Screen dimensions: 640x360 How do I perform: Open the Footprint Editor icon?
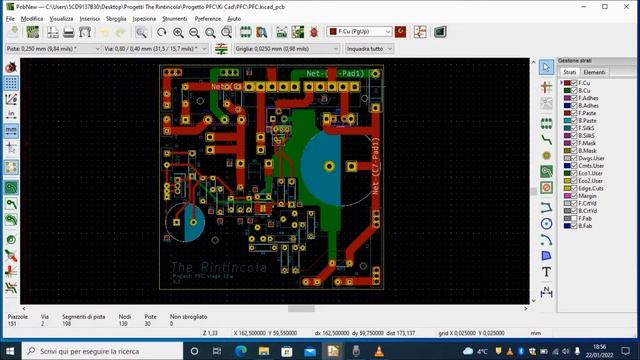[246, 32]
